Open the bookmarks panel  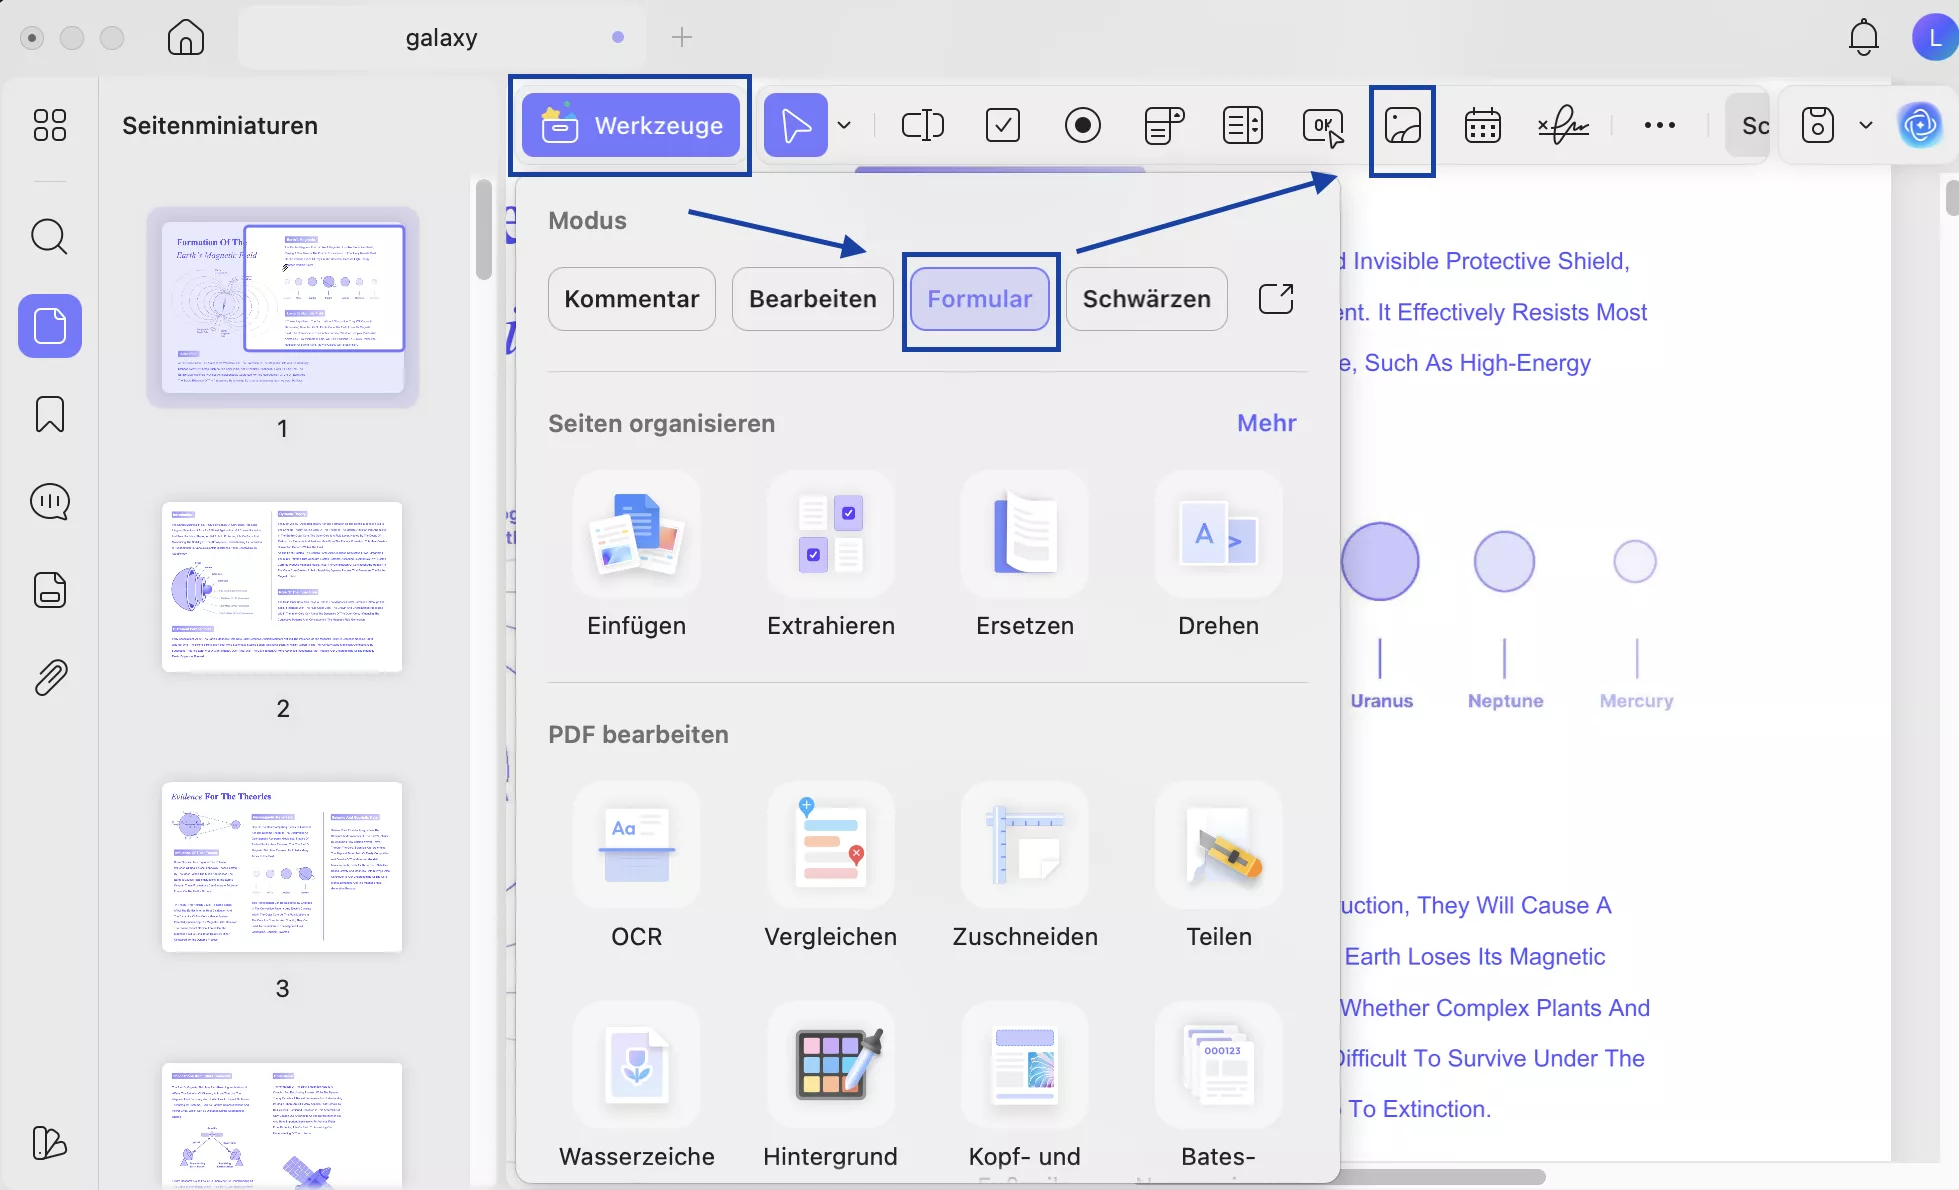click(x=49, y=414)
